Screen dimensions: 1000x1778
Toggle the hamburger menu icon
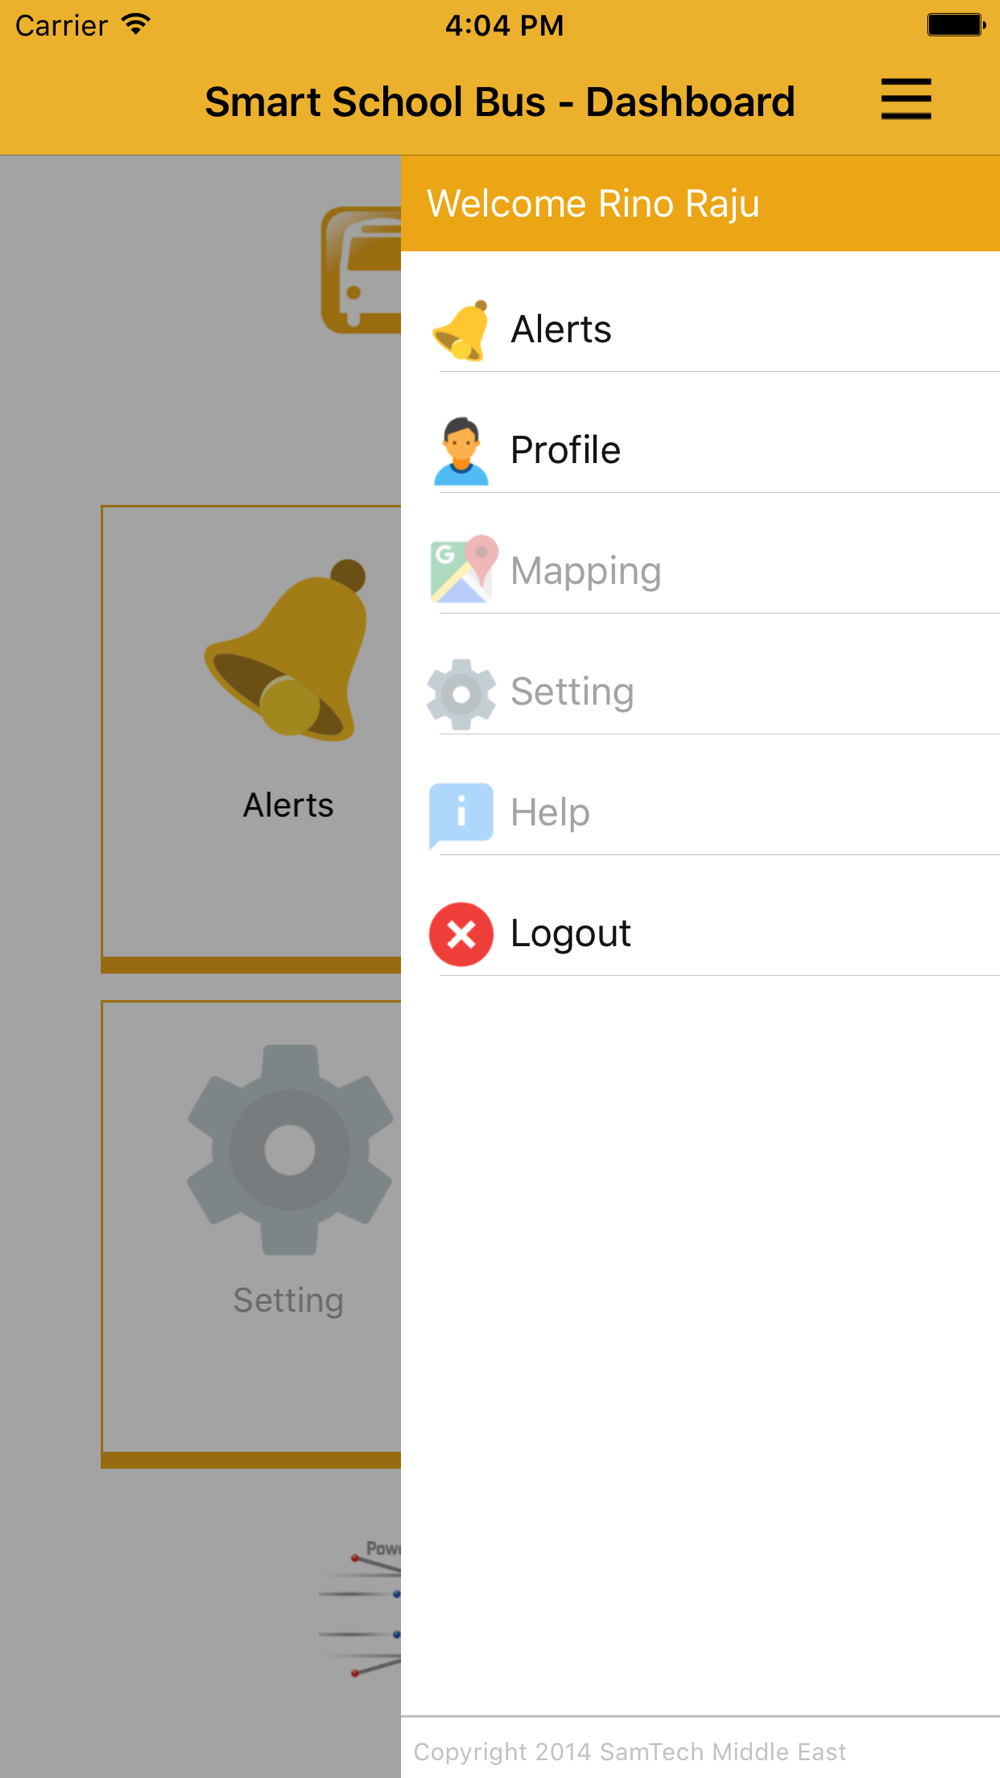[906, 100]
